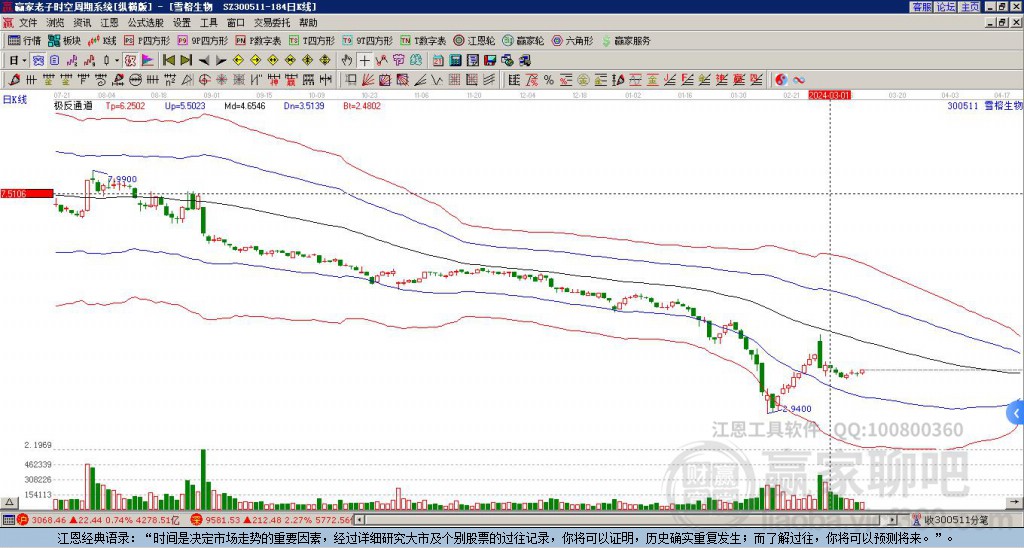Open the 行情 market quotes view

tap(24, 40)
